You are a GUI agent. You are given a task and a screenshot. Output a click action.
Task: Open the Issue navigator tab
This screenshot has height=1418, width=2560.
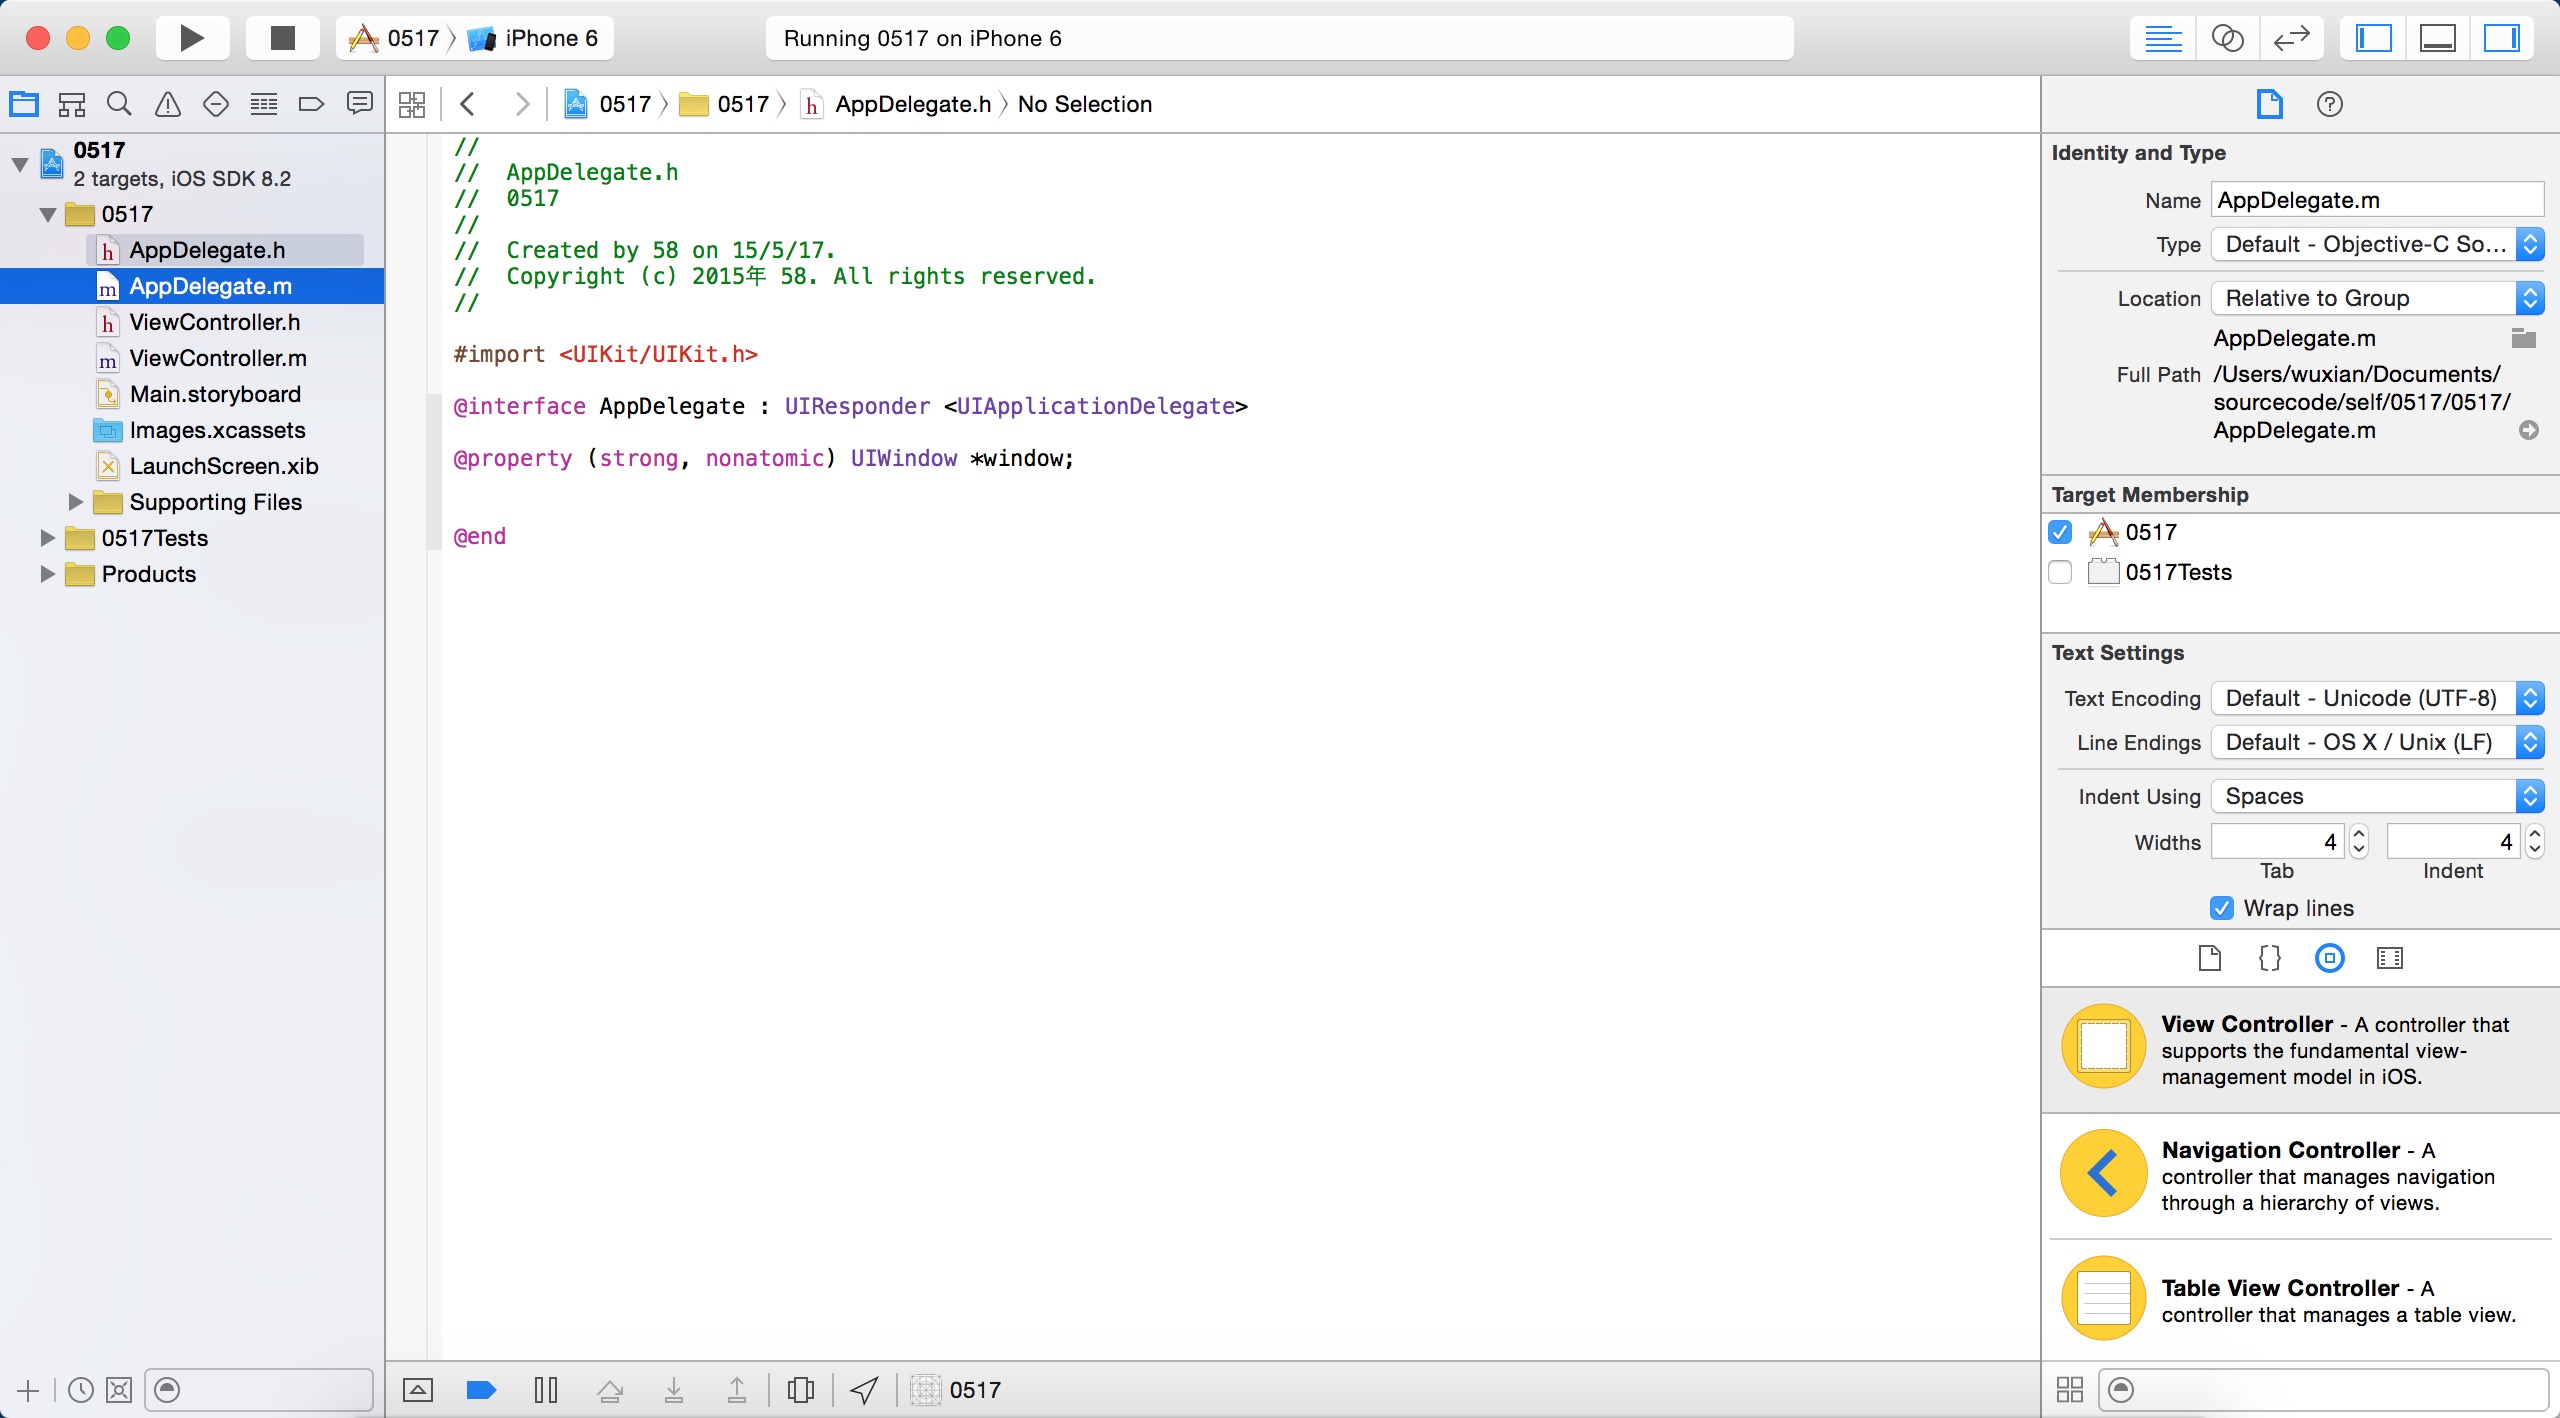168,104
